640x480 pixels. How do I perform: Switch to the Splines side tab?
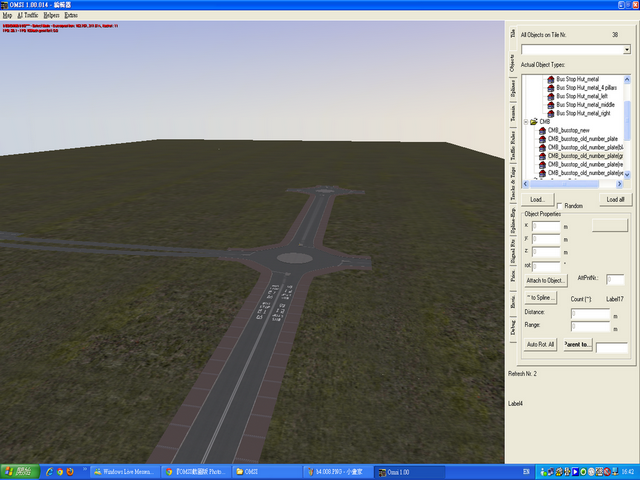(513, 88)
